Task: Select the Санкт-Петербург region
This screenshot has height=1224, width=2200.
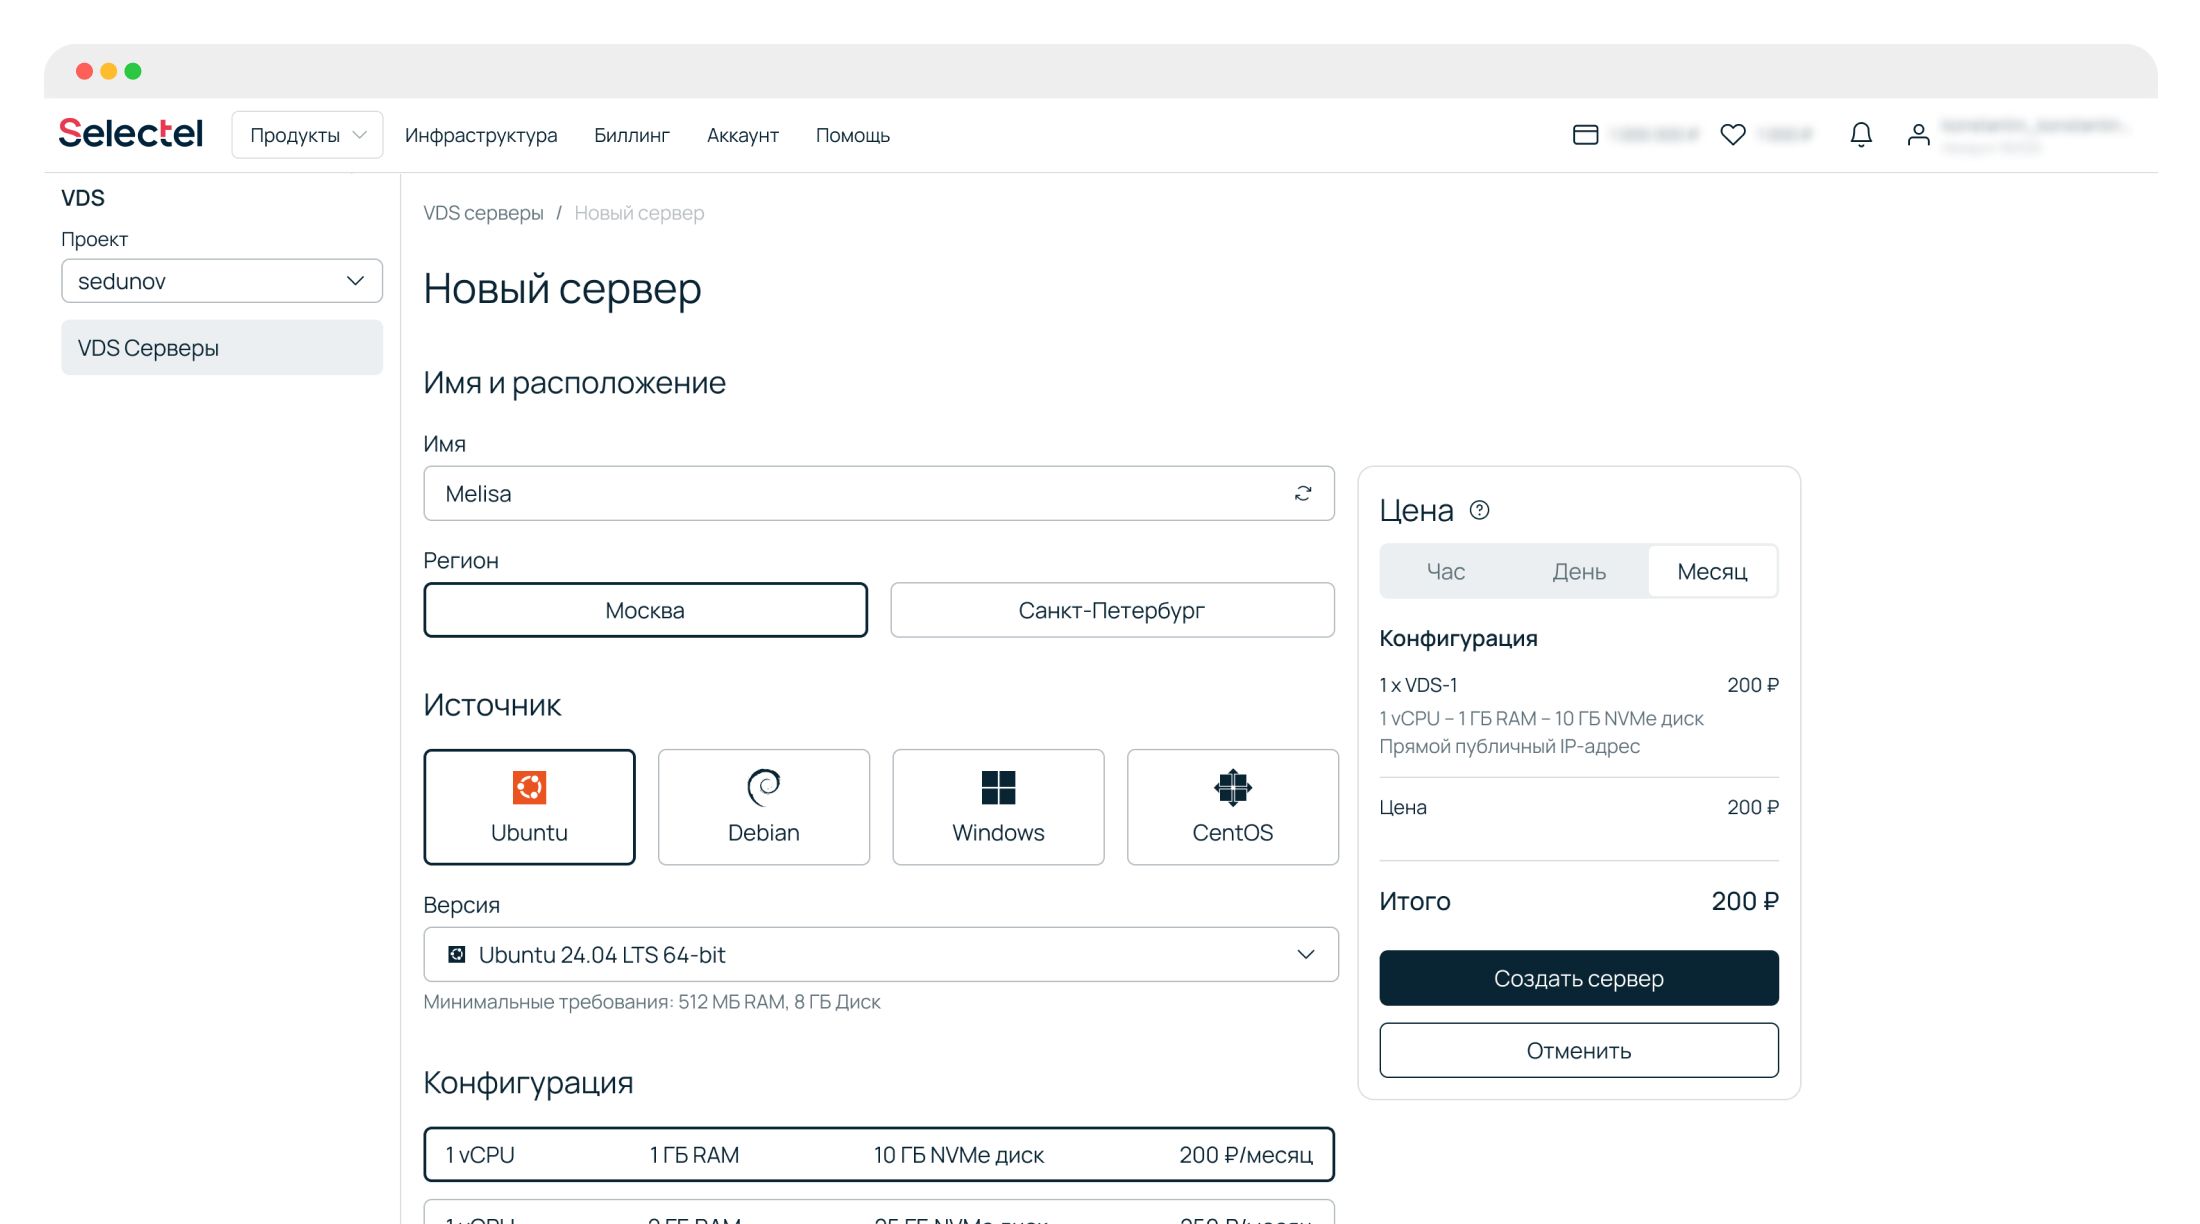Action: pyautogui.click(x=1111, y=610)
